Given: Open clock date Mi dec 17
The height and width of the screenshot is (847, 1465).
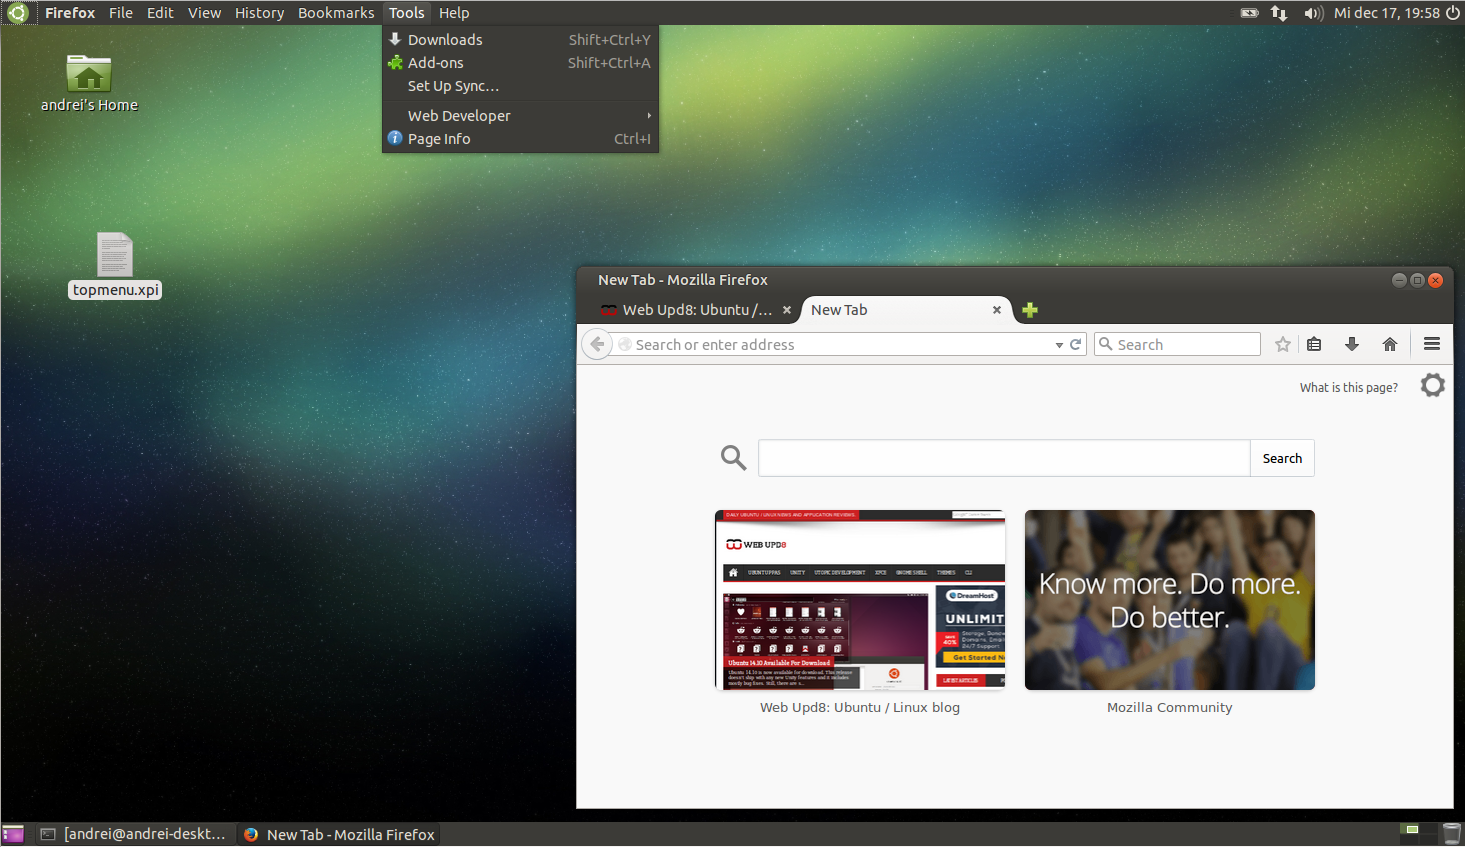Looking at the screenshot, I should pos(1387,13).
